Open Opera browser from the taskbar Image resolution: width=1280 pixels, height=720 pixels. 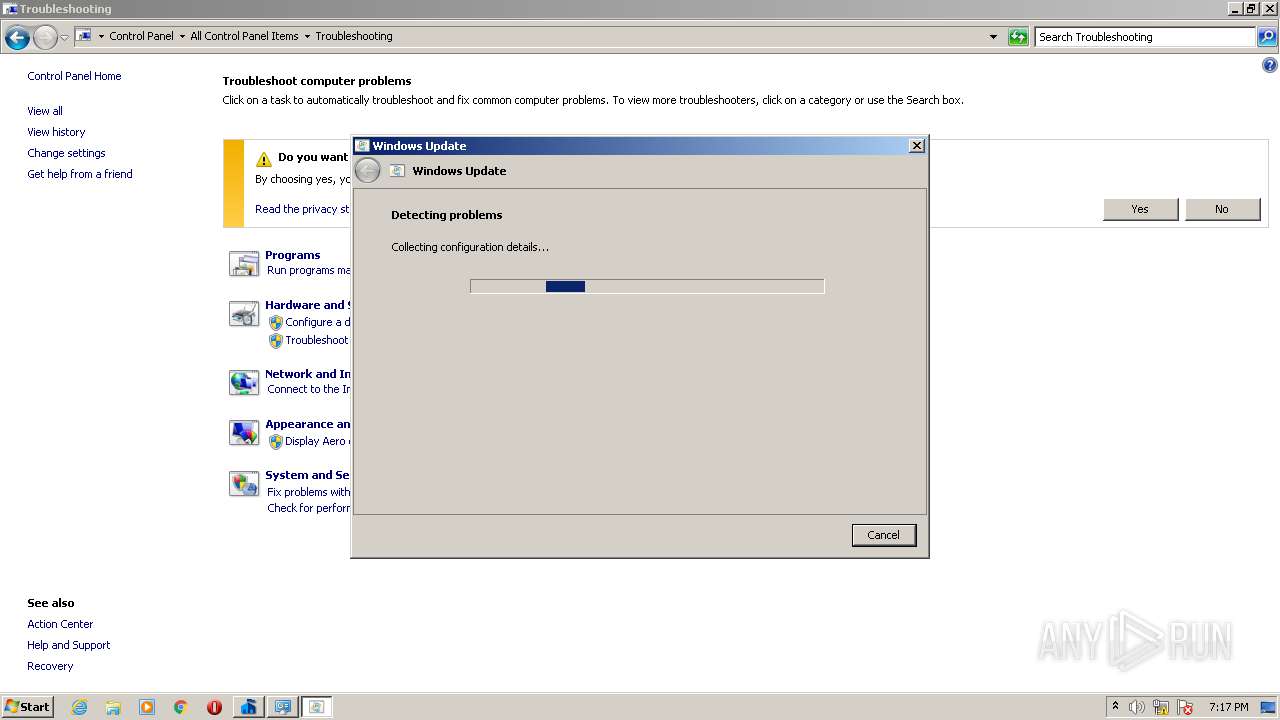tap(214, 707)
